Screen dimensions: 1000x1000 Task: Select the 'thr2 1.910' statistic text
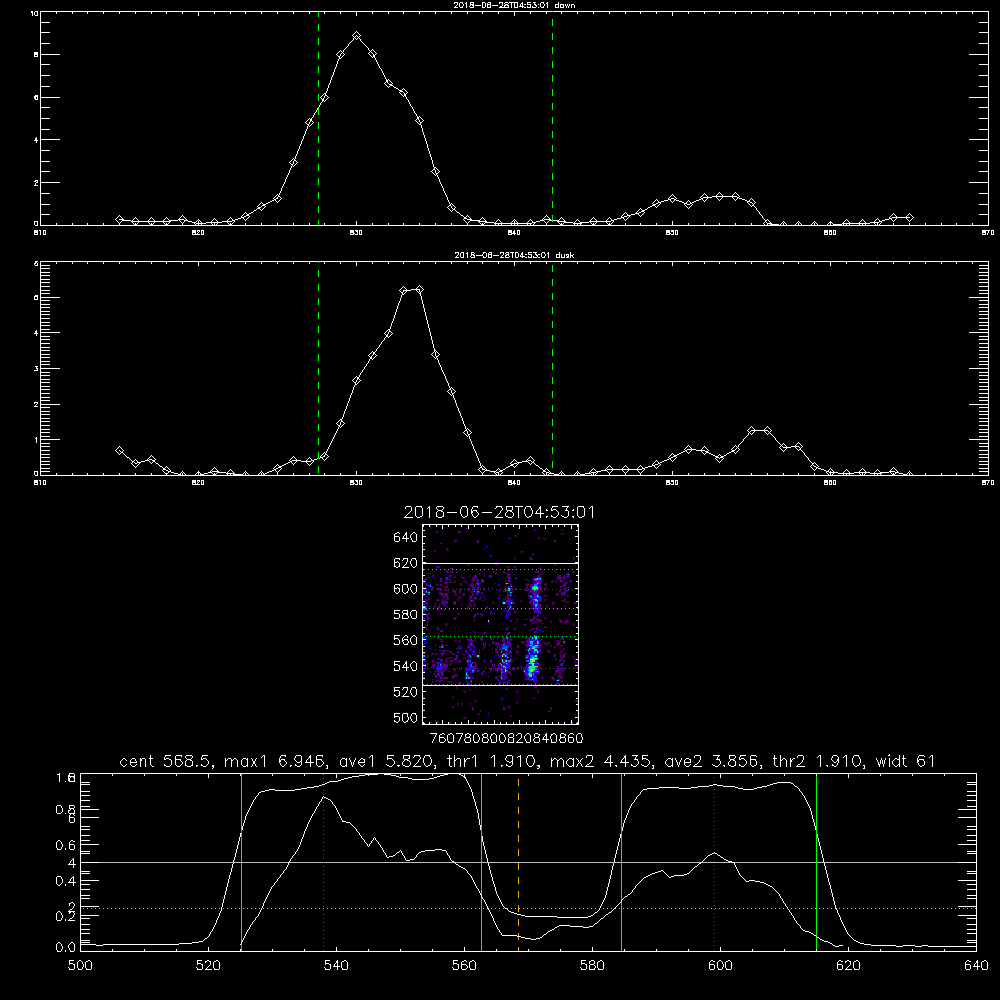tap(817, 761)
